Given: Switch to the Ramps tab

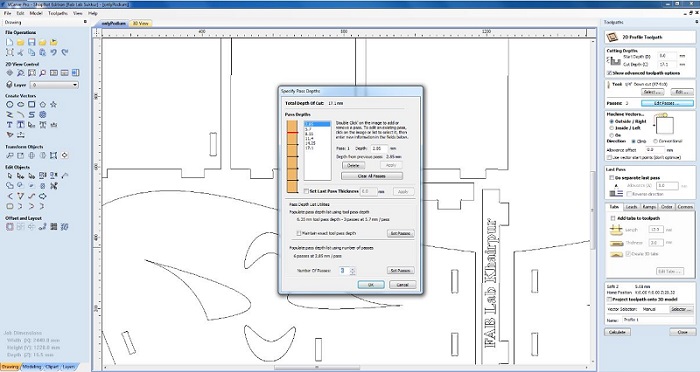Looking at the screenshot, I should click(x=649, y=207).
